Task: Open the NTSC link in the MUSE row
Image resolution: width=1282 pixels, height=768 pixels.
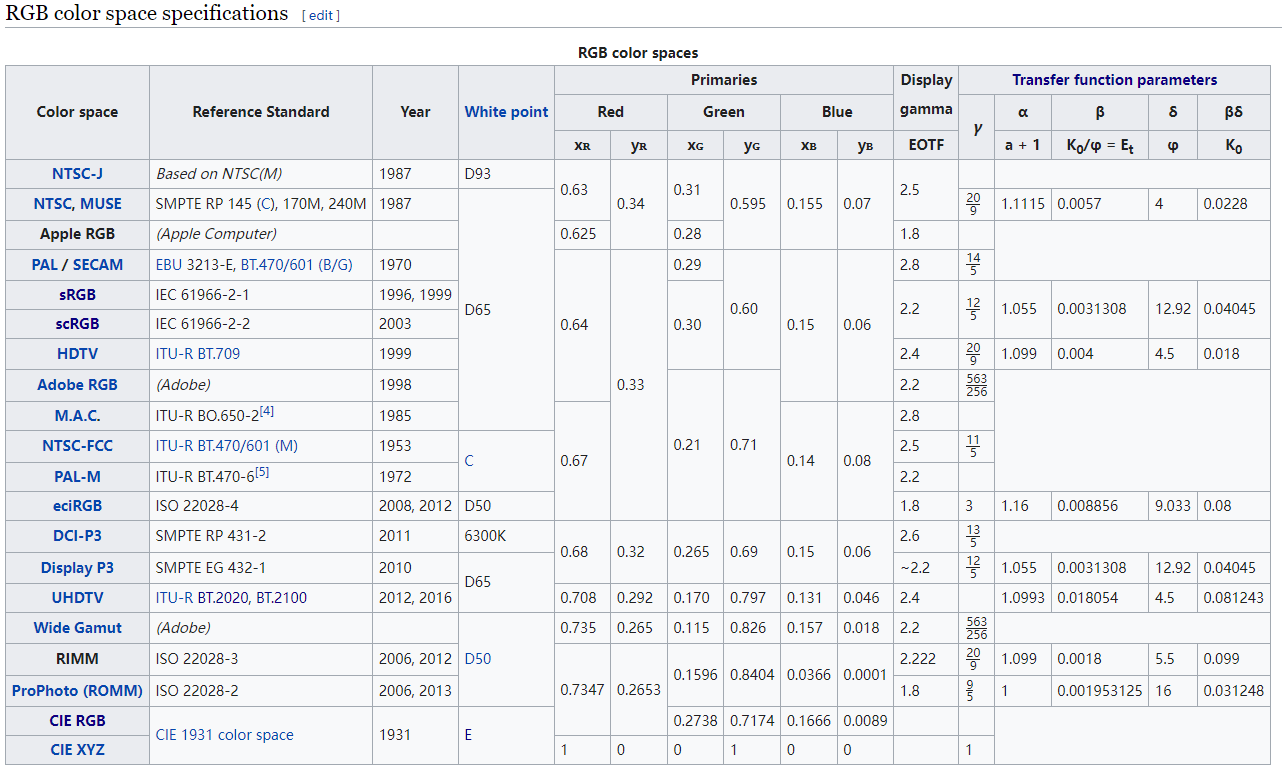Action: pyautogui.click(x=53, y=203)
